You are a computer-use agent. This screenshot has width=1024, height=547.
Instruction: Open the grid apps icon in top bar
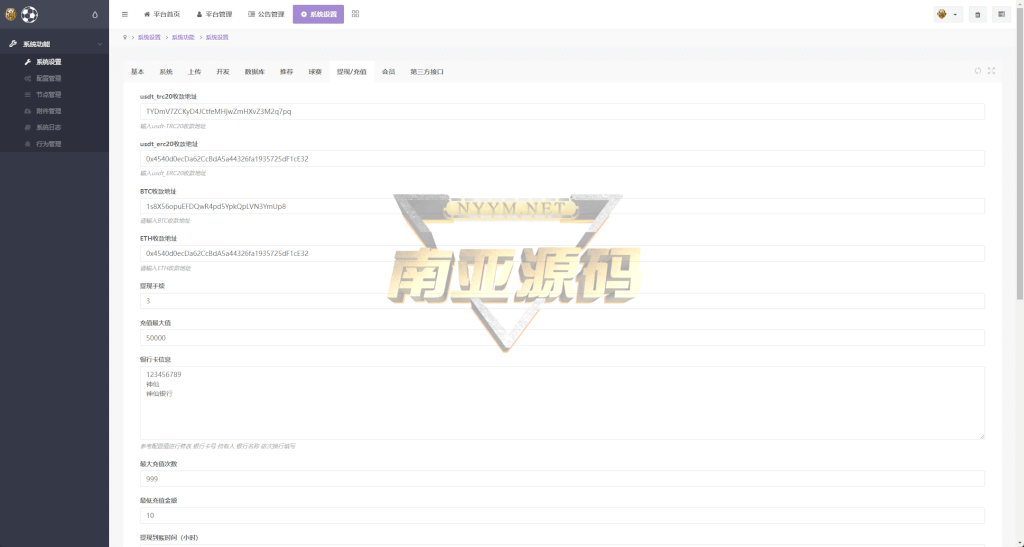pos(356,14)
